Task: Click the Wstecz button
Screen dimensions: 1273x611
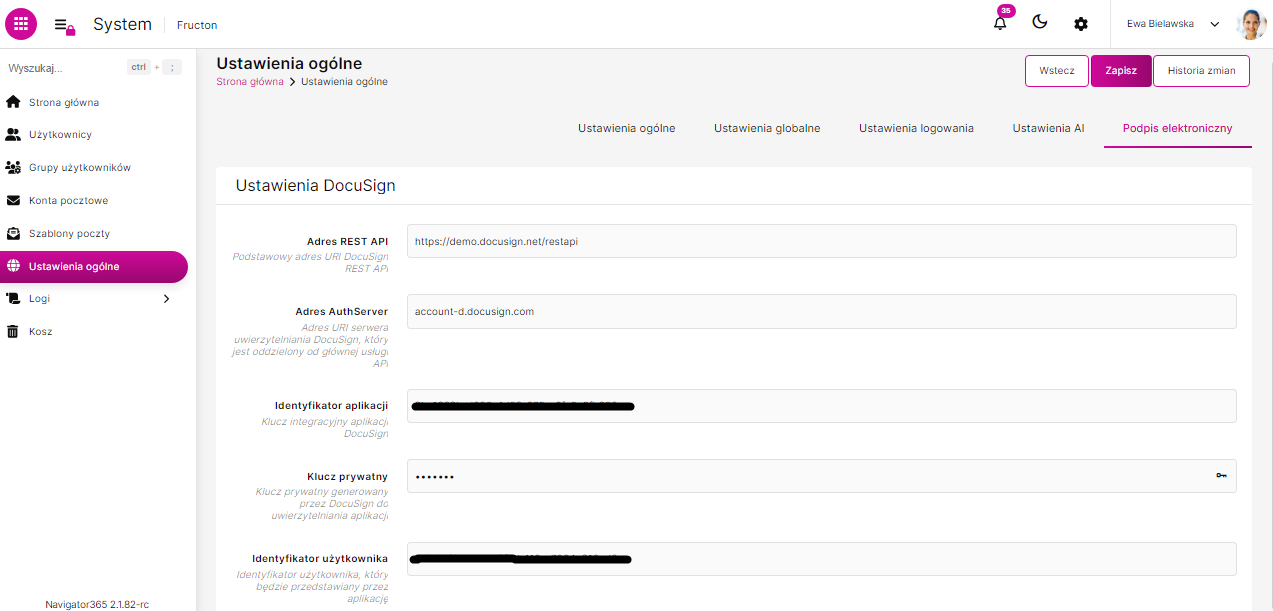Action: [x=1057, y=71]
